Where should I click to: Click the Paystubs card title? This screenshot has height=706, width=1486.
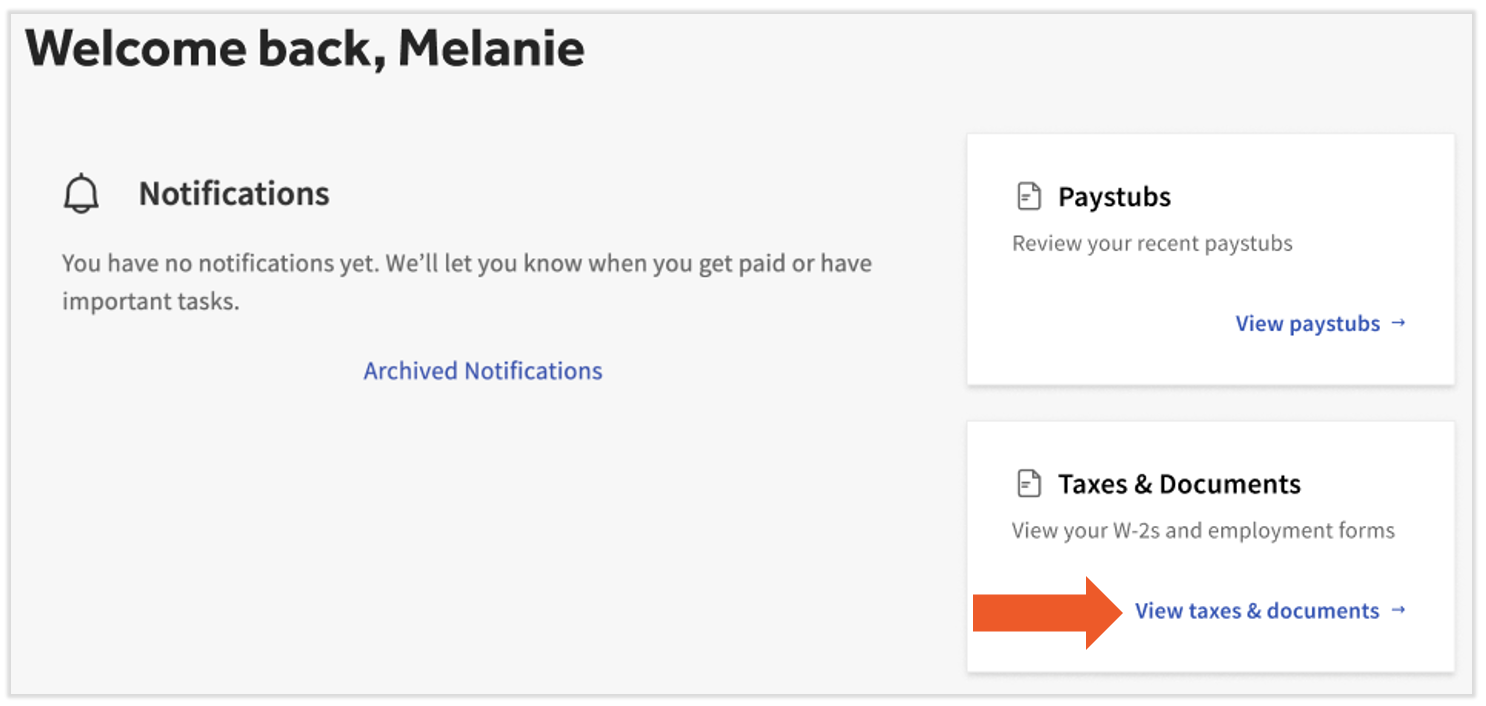(1115, 196)
